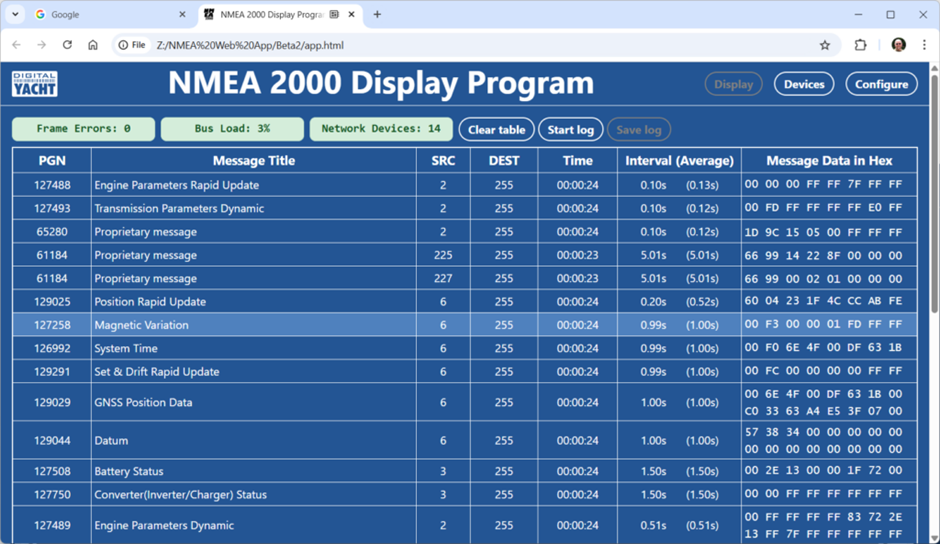Open the Devices view
This screenshot has width=940, height=544.
point(803,85)
